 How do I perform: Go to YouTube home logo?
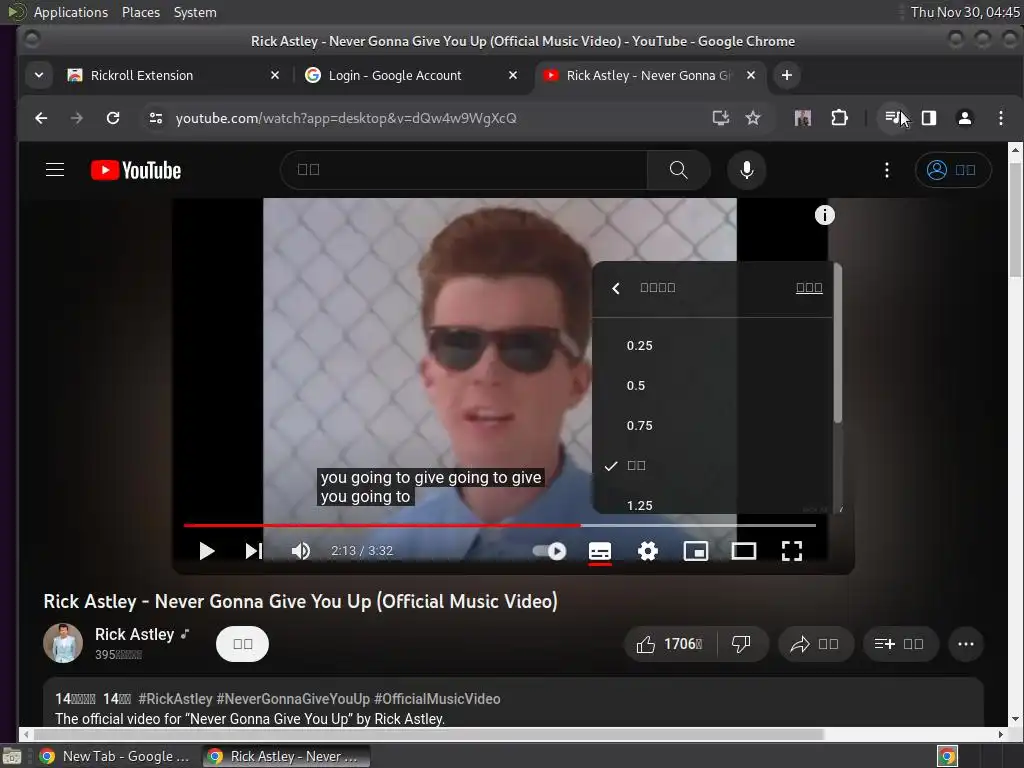[136, 170]
